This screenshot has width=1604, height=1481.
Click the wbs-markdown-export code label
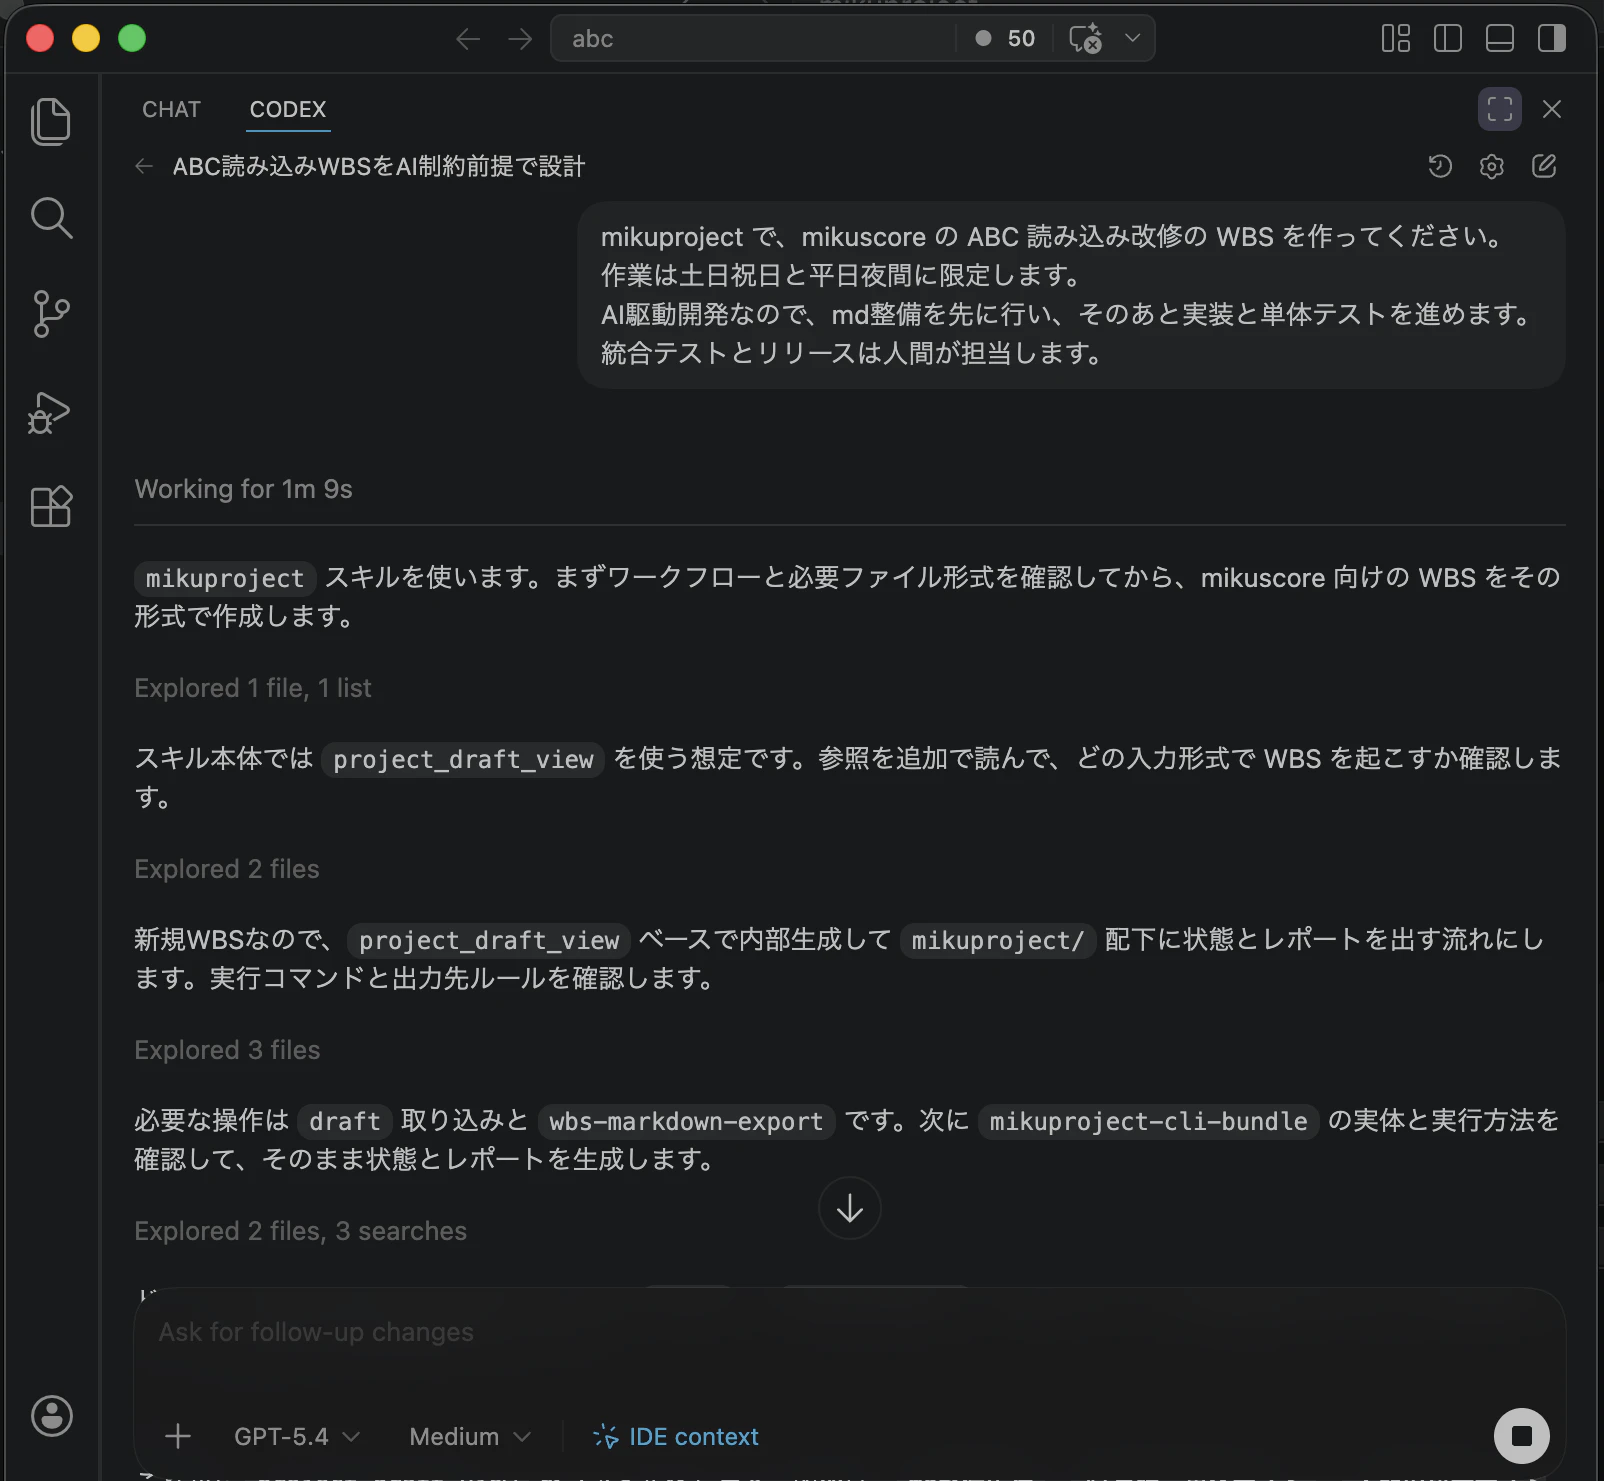pyautogui.click(x=686, y=1122)
